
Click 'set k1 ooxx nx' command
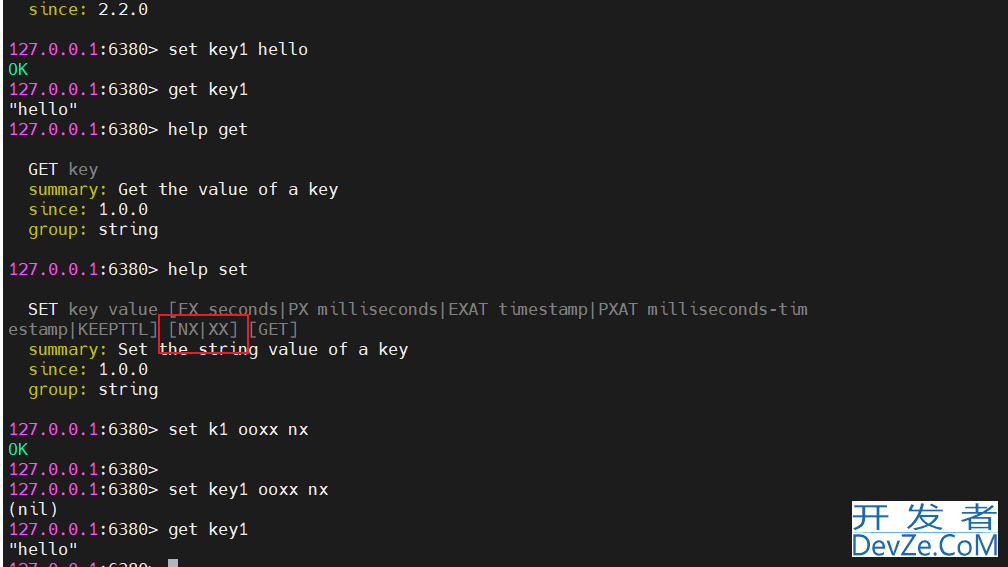(238, 429)
